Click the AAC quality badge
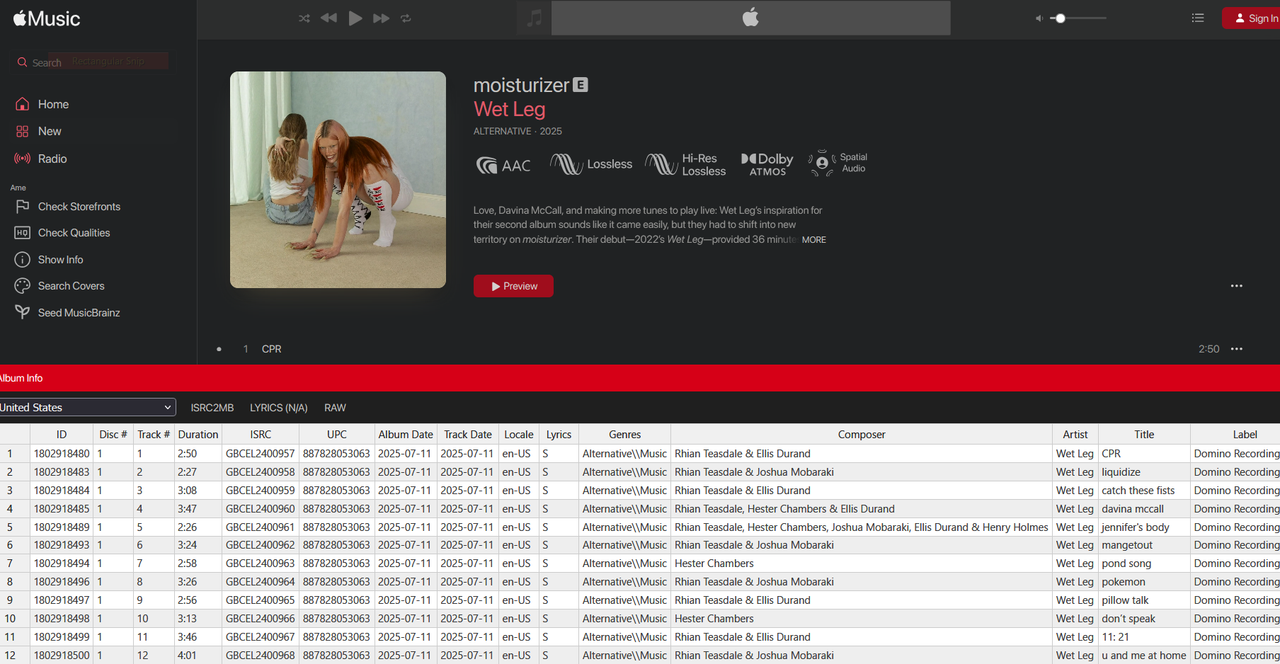1280x664 pixels. pos(503,165)
